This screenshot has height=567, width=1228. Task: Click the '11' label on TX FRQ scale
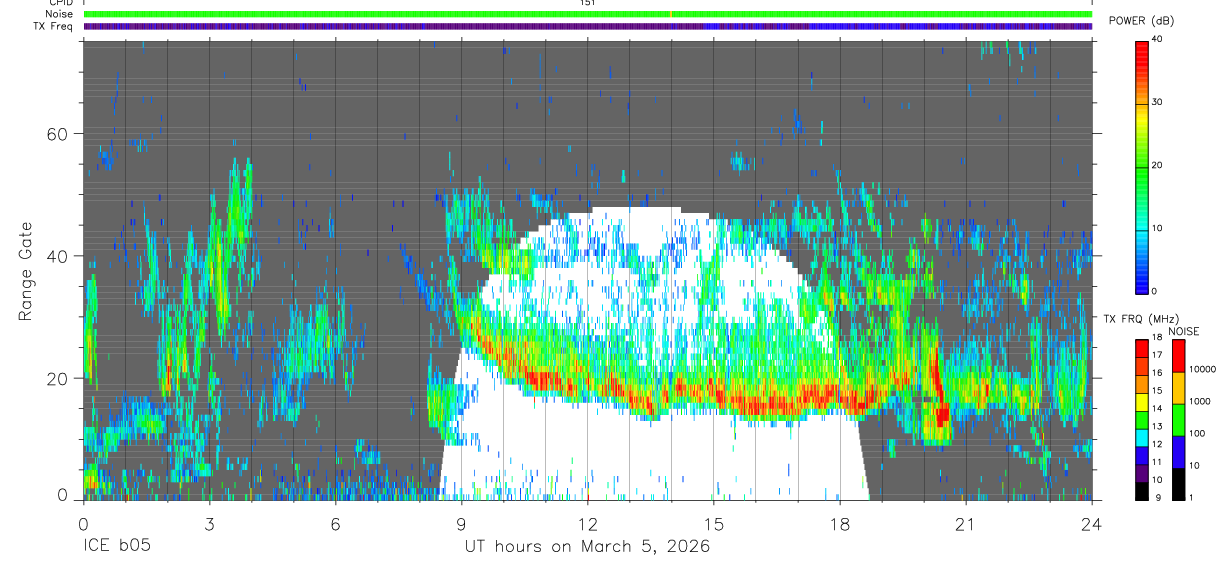click(1158, 463)
